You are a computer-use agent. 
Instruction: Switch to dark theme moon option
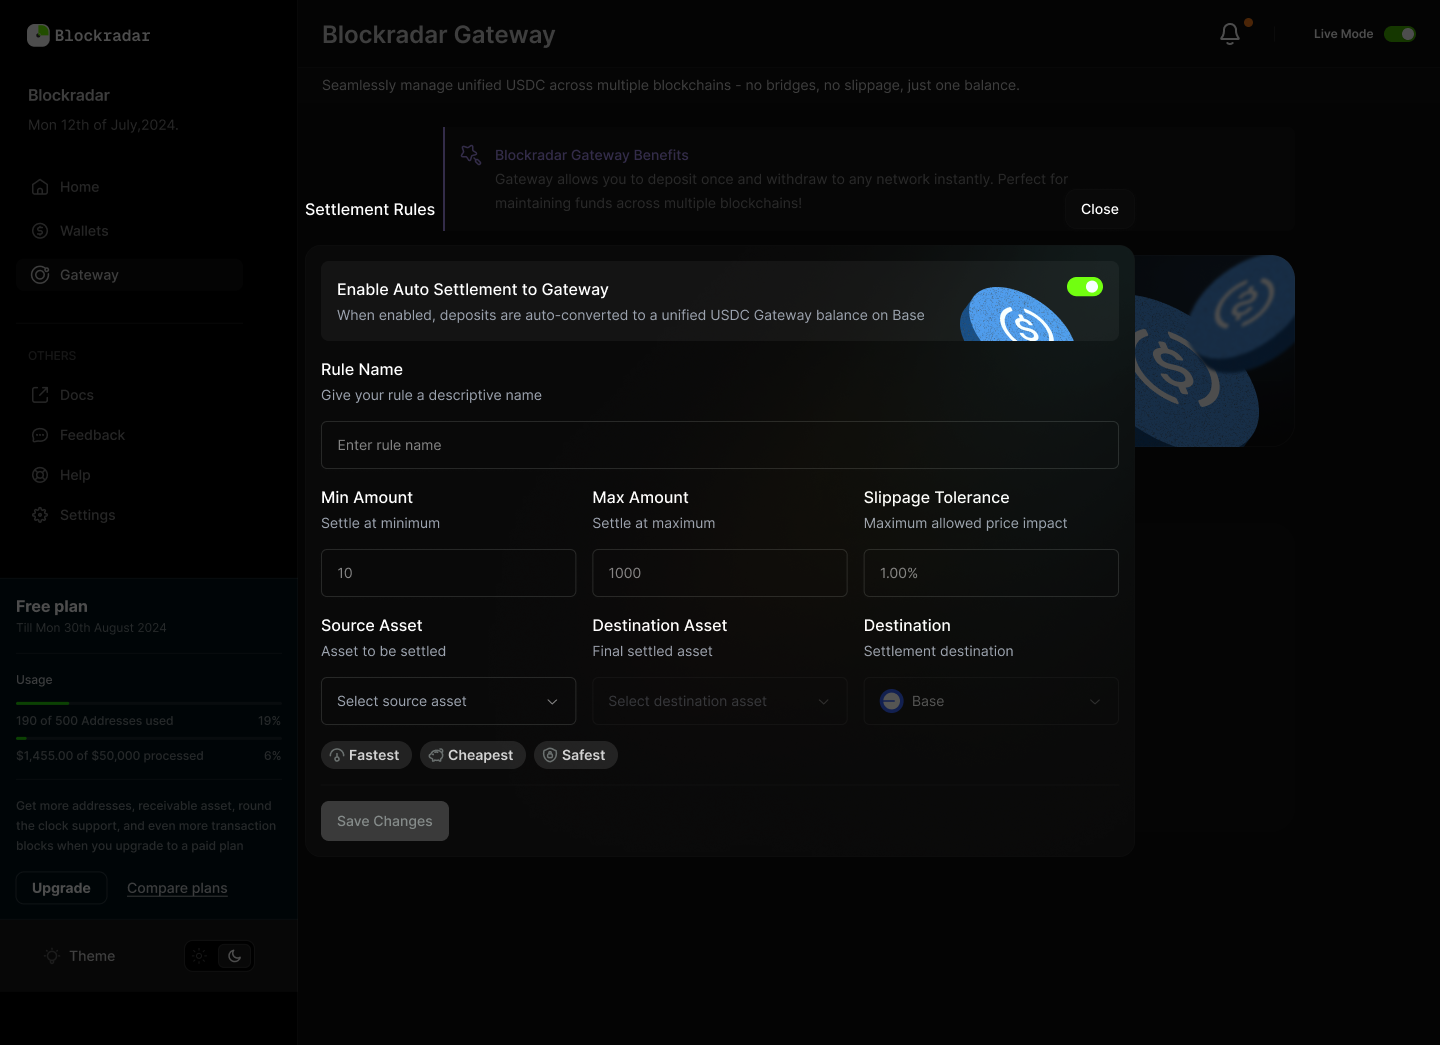[x=235, y=956]
